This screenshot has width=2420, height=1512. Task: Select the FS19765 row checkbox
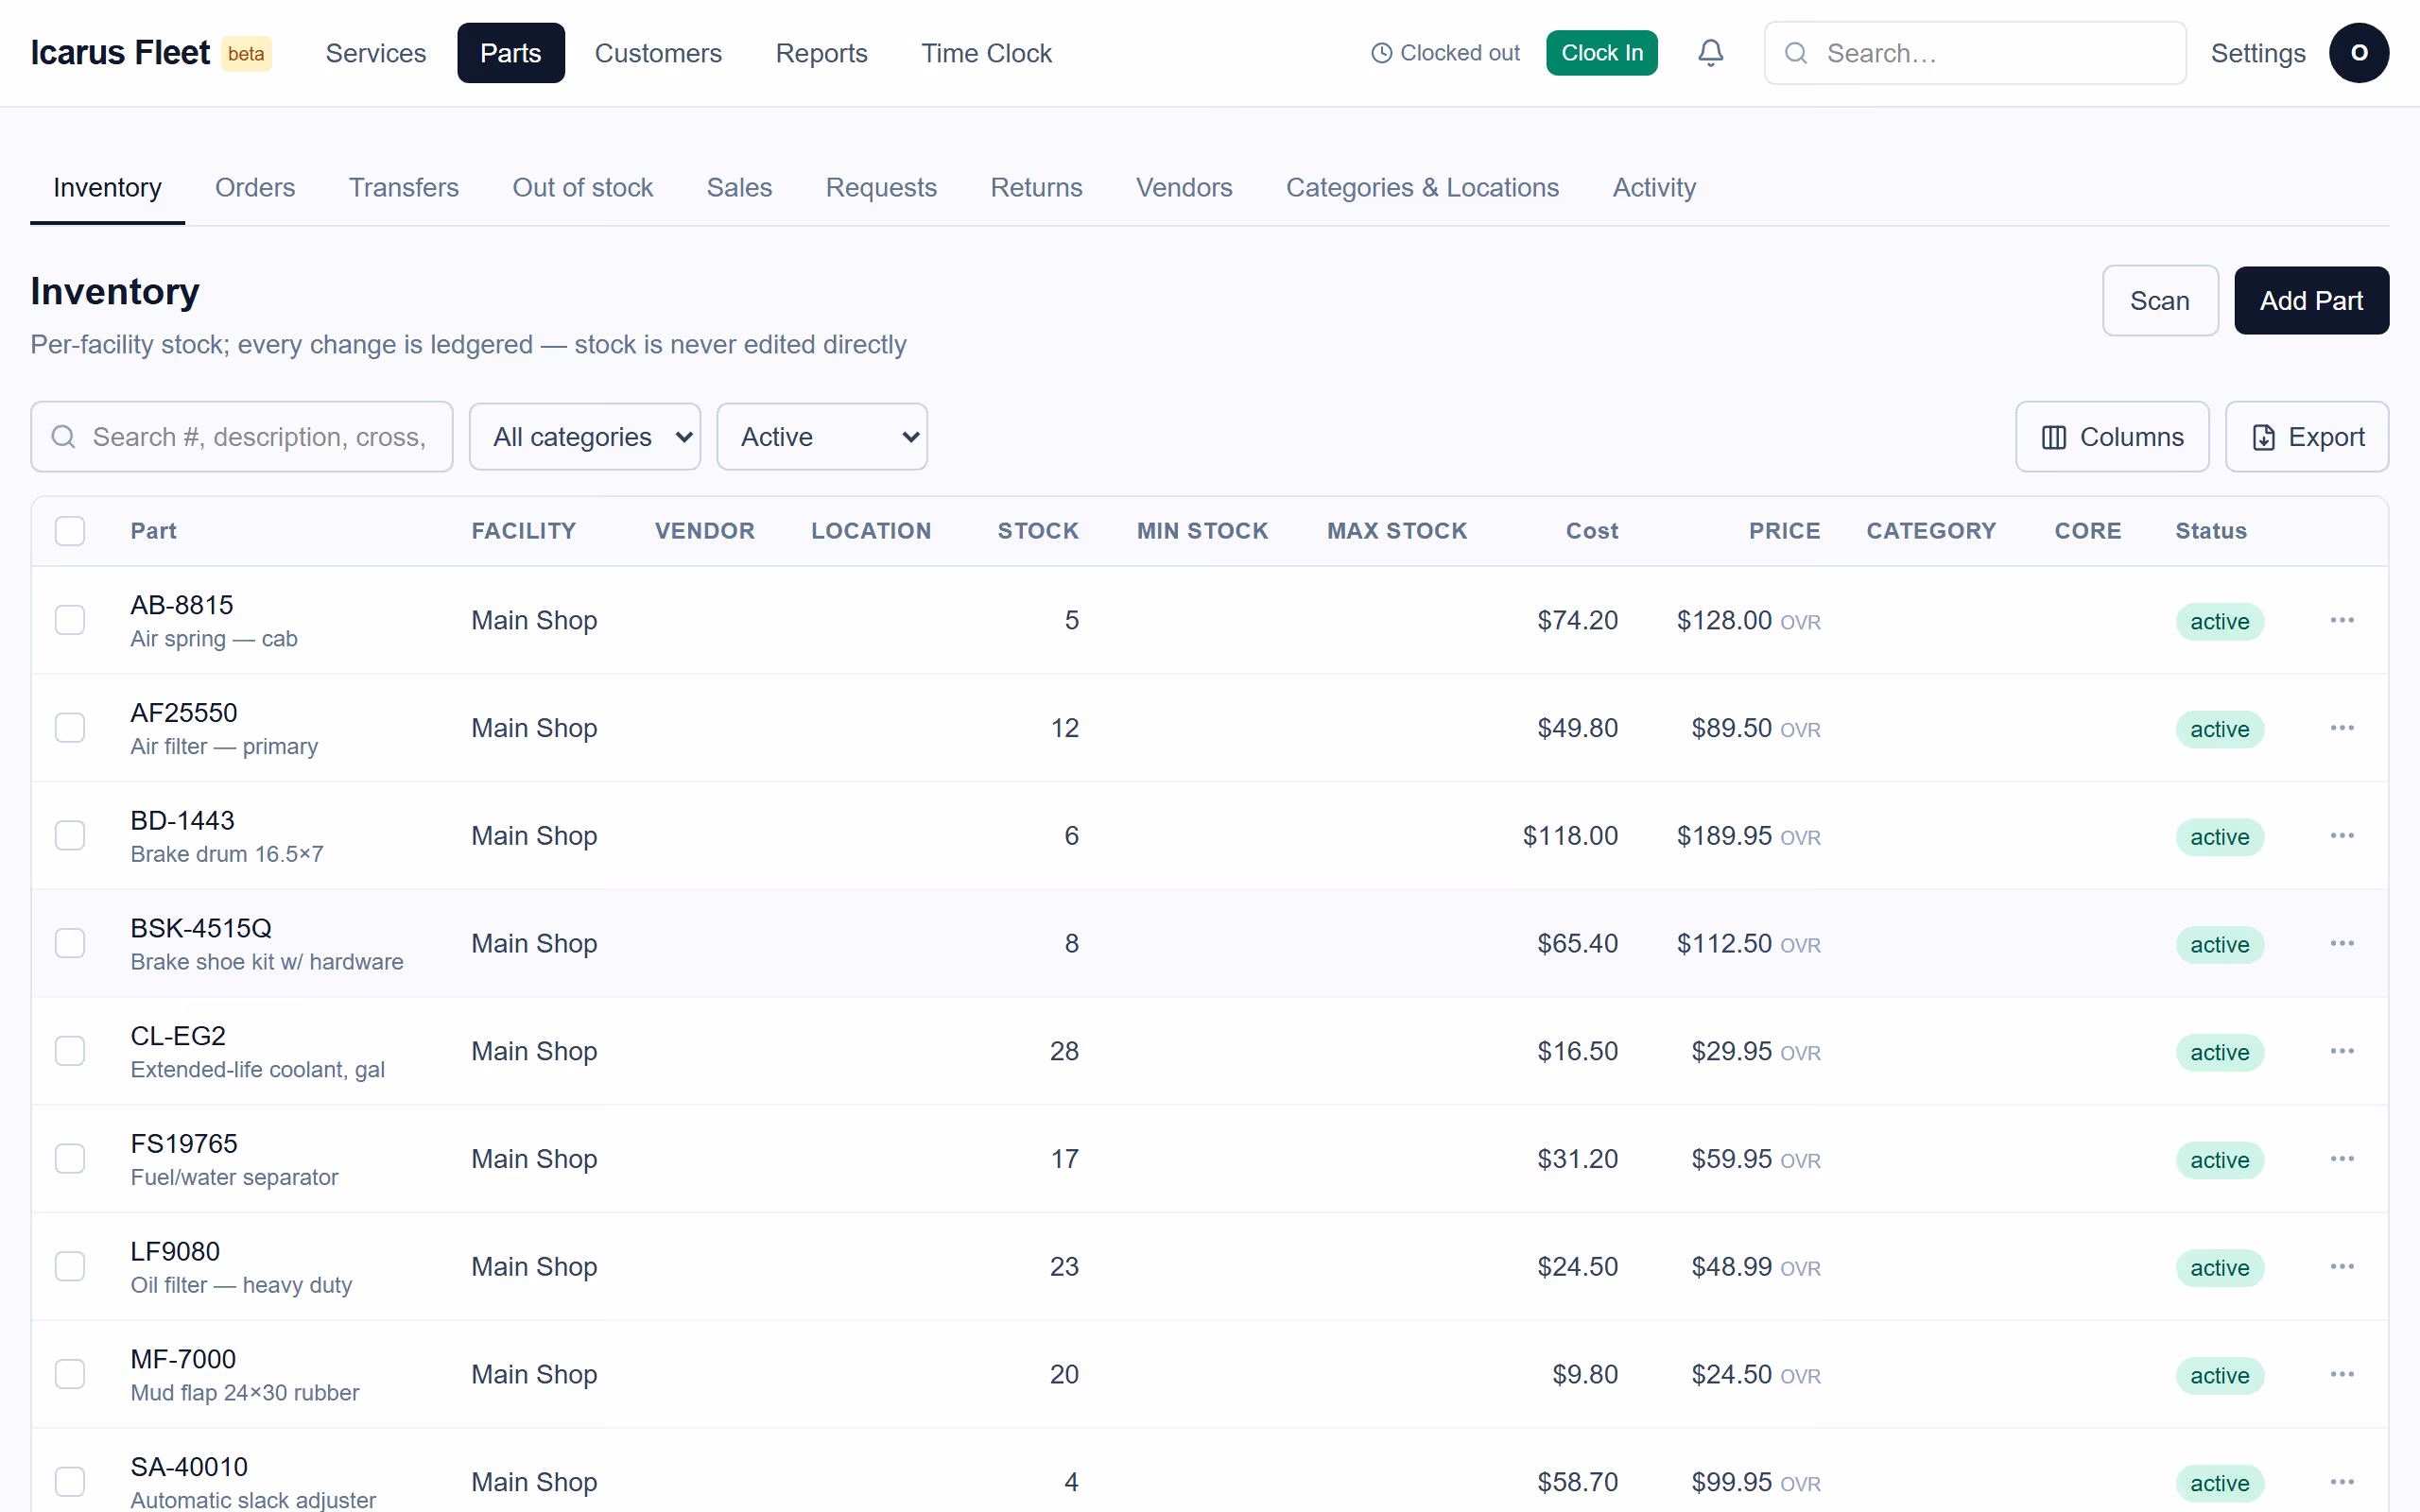[x=70, y=1159]
